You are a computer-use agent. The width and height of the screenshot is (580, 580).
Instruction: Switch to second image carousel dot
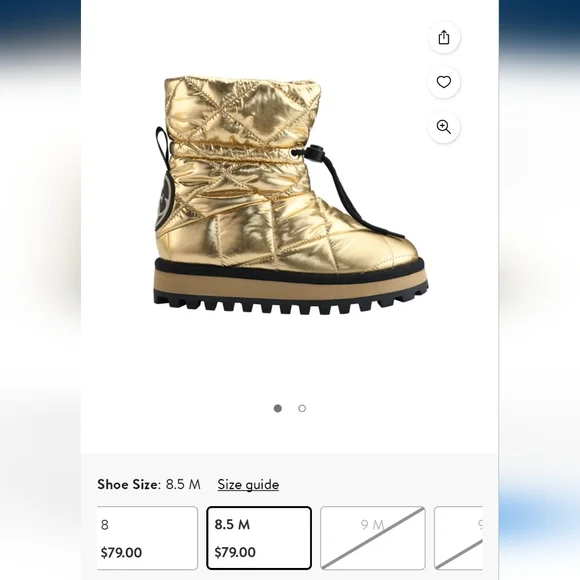pyautogui.click(x=302, y=408)
